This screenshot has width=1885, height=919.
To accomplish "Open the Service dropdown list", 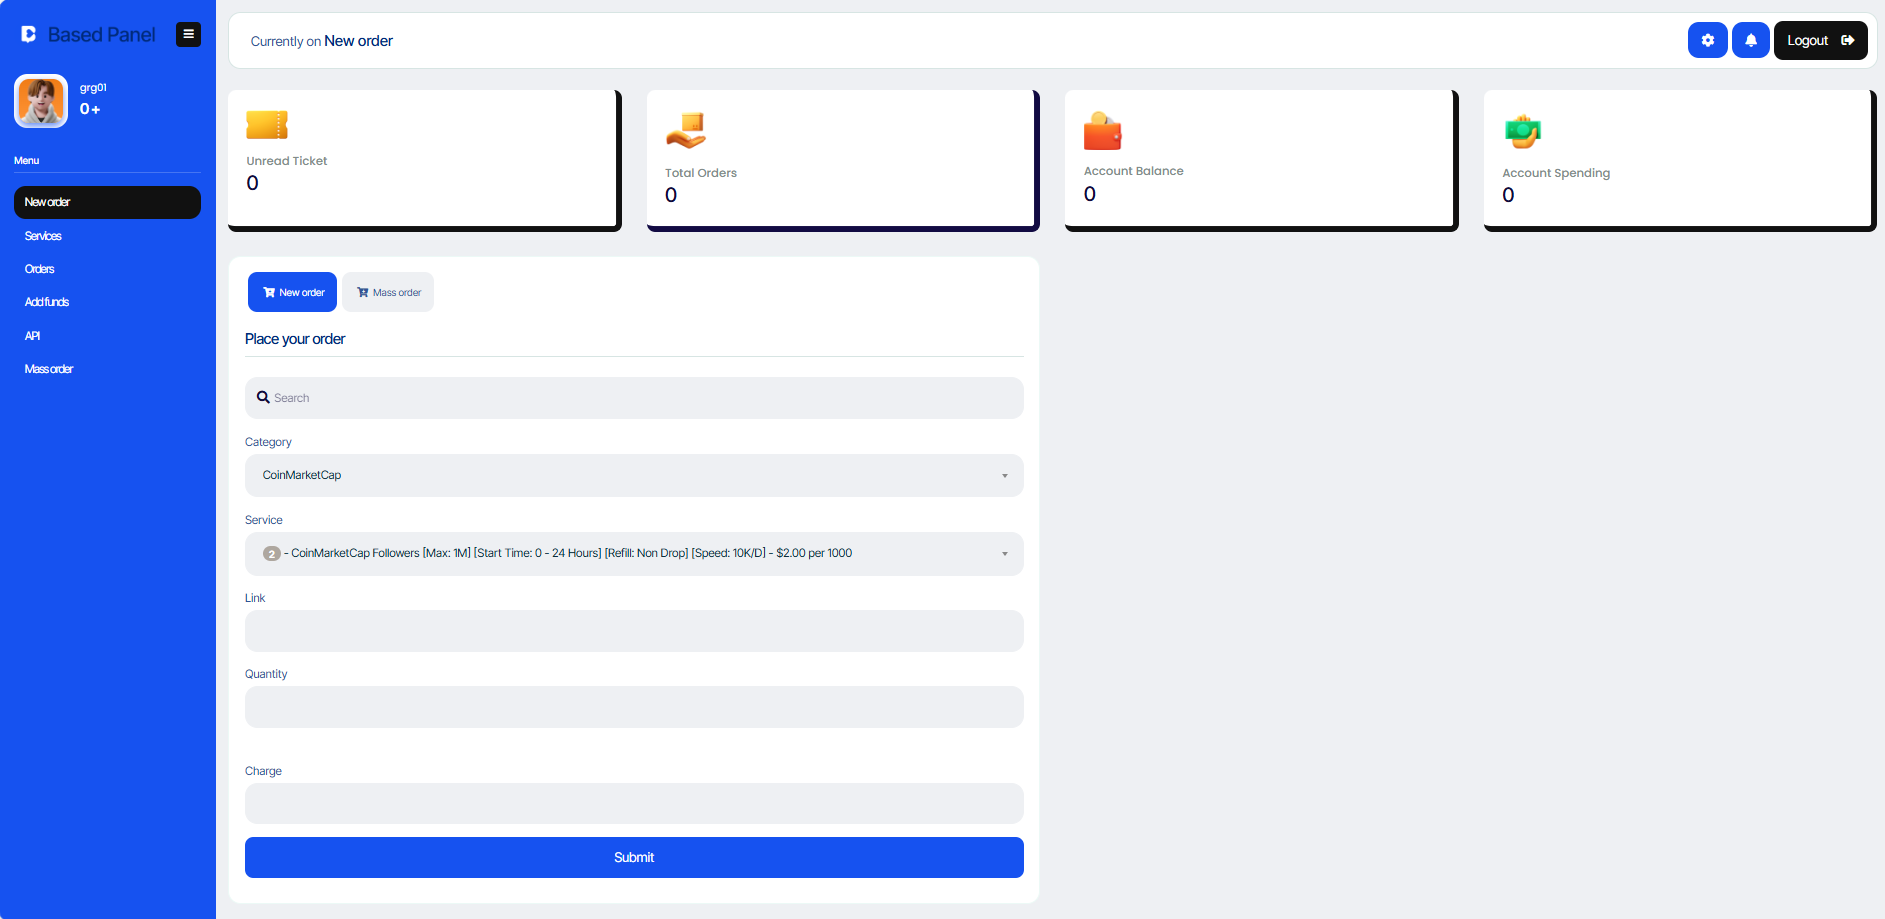I will tap(633, 554).
